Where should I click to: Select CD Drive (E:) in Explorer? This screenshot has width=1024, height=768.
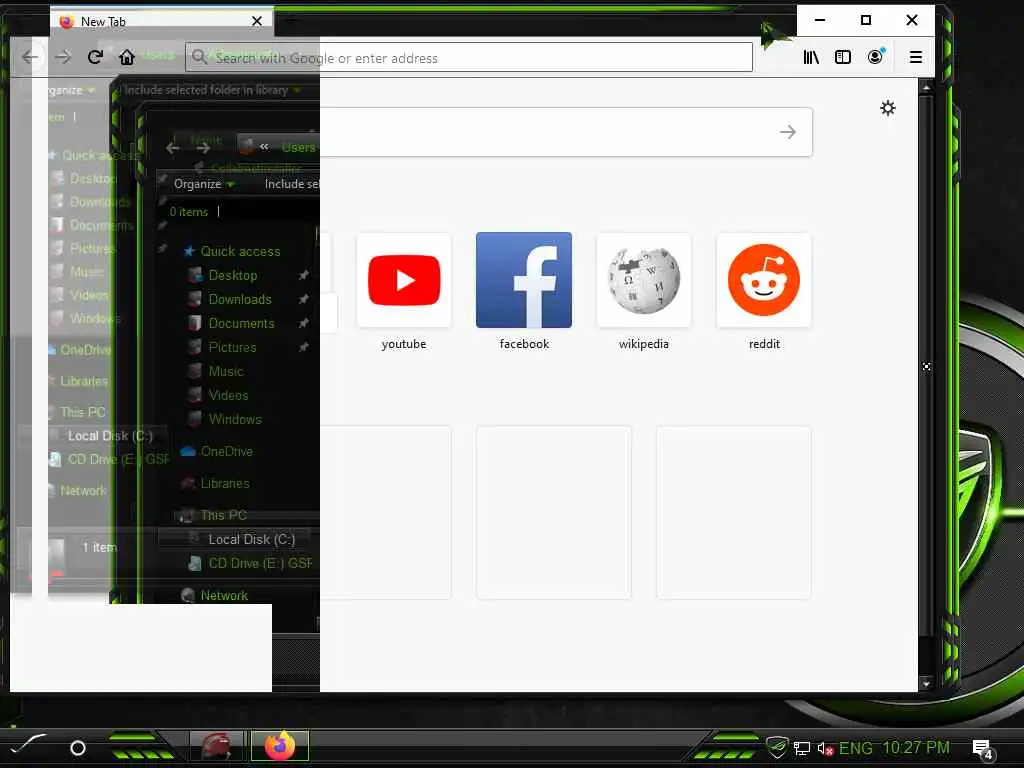point(259,563)
